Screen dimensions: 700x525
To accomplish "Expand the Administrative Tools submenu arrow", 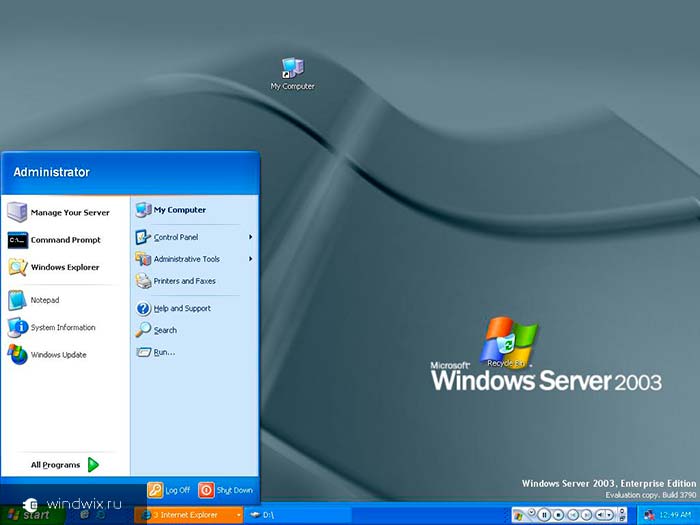I will point(250,259).
